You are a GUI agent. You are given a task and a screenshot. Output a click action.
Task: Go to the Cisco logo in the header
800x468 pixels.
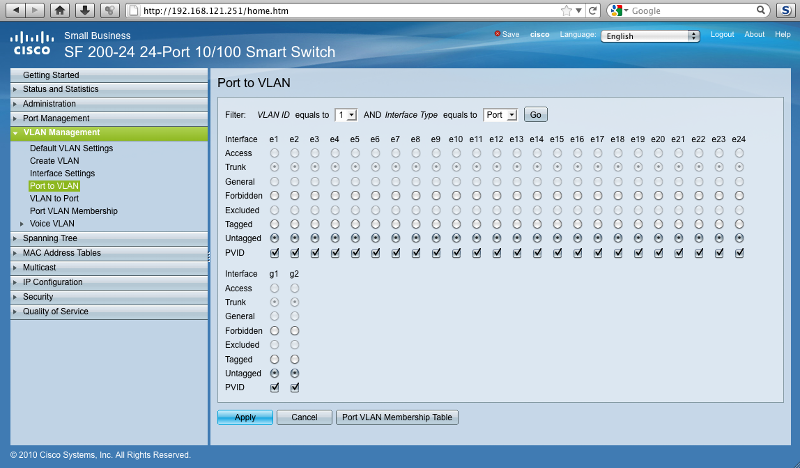pyautogui.click(x=32, y=43)
